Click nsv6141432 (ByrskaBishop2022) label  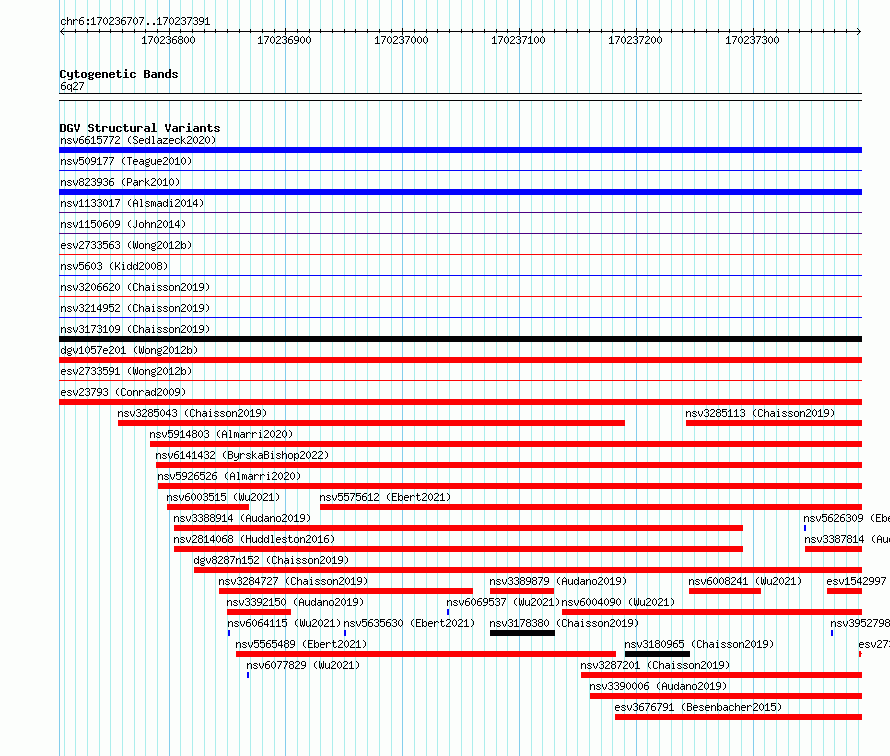[242, 455]
